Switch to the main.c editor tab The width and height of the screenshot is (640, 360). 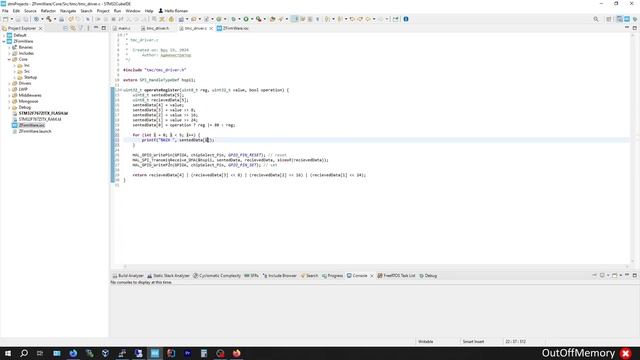(122, 29)
